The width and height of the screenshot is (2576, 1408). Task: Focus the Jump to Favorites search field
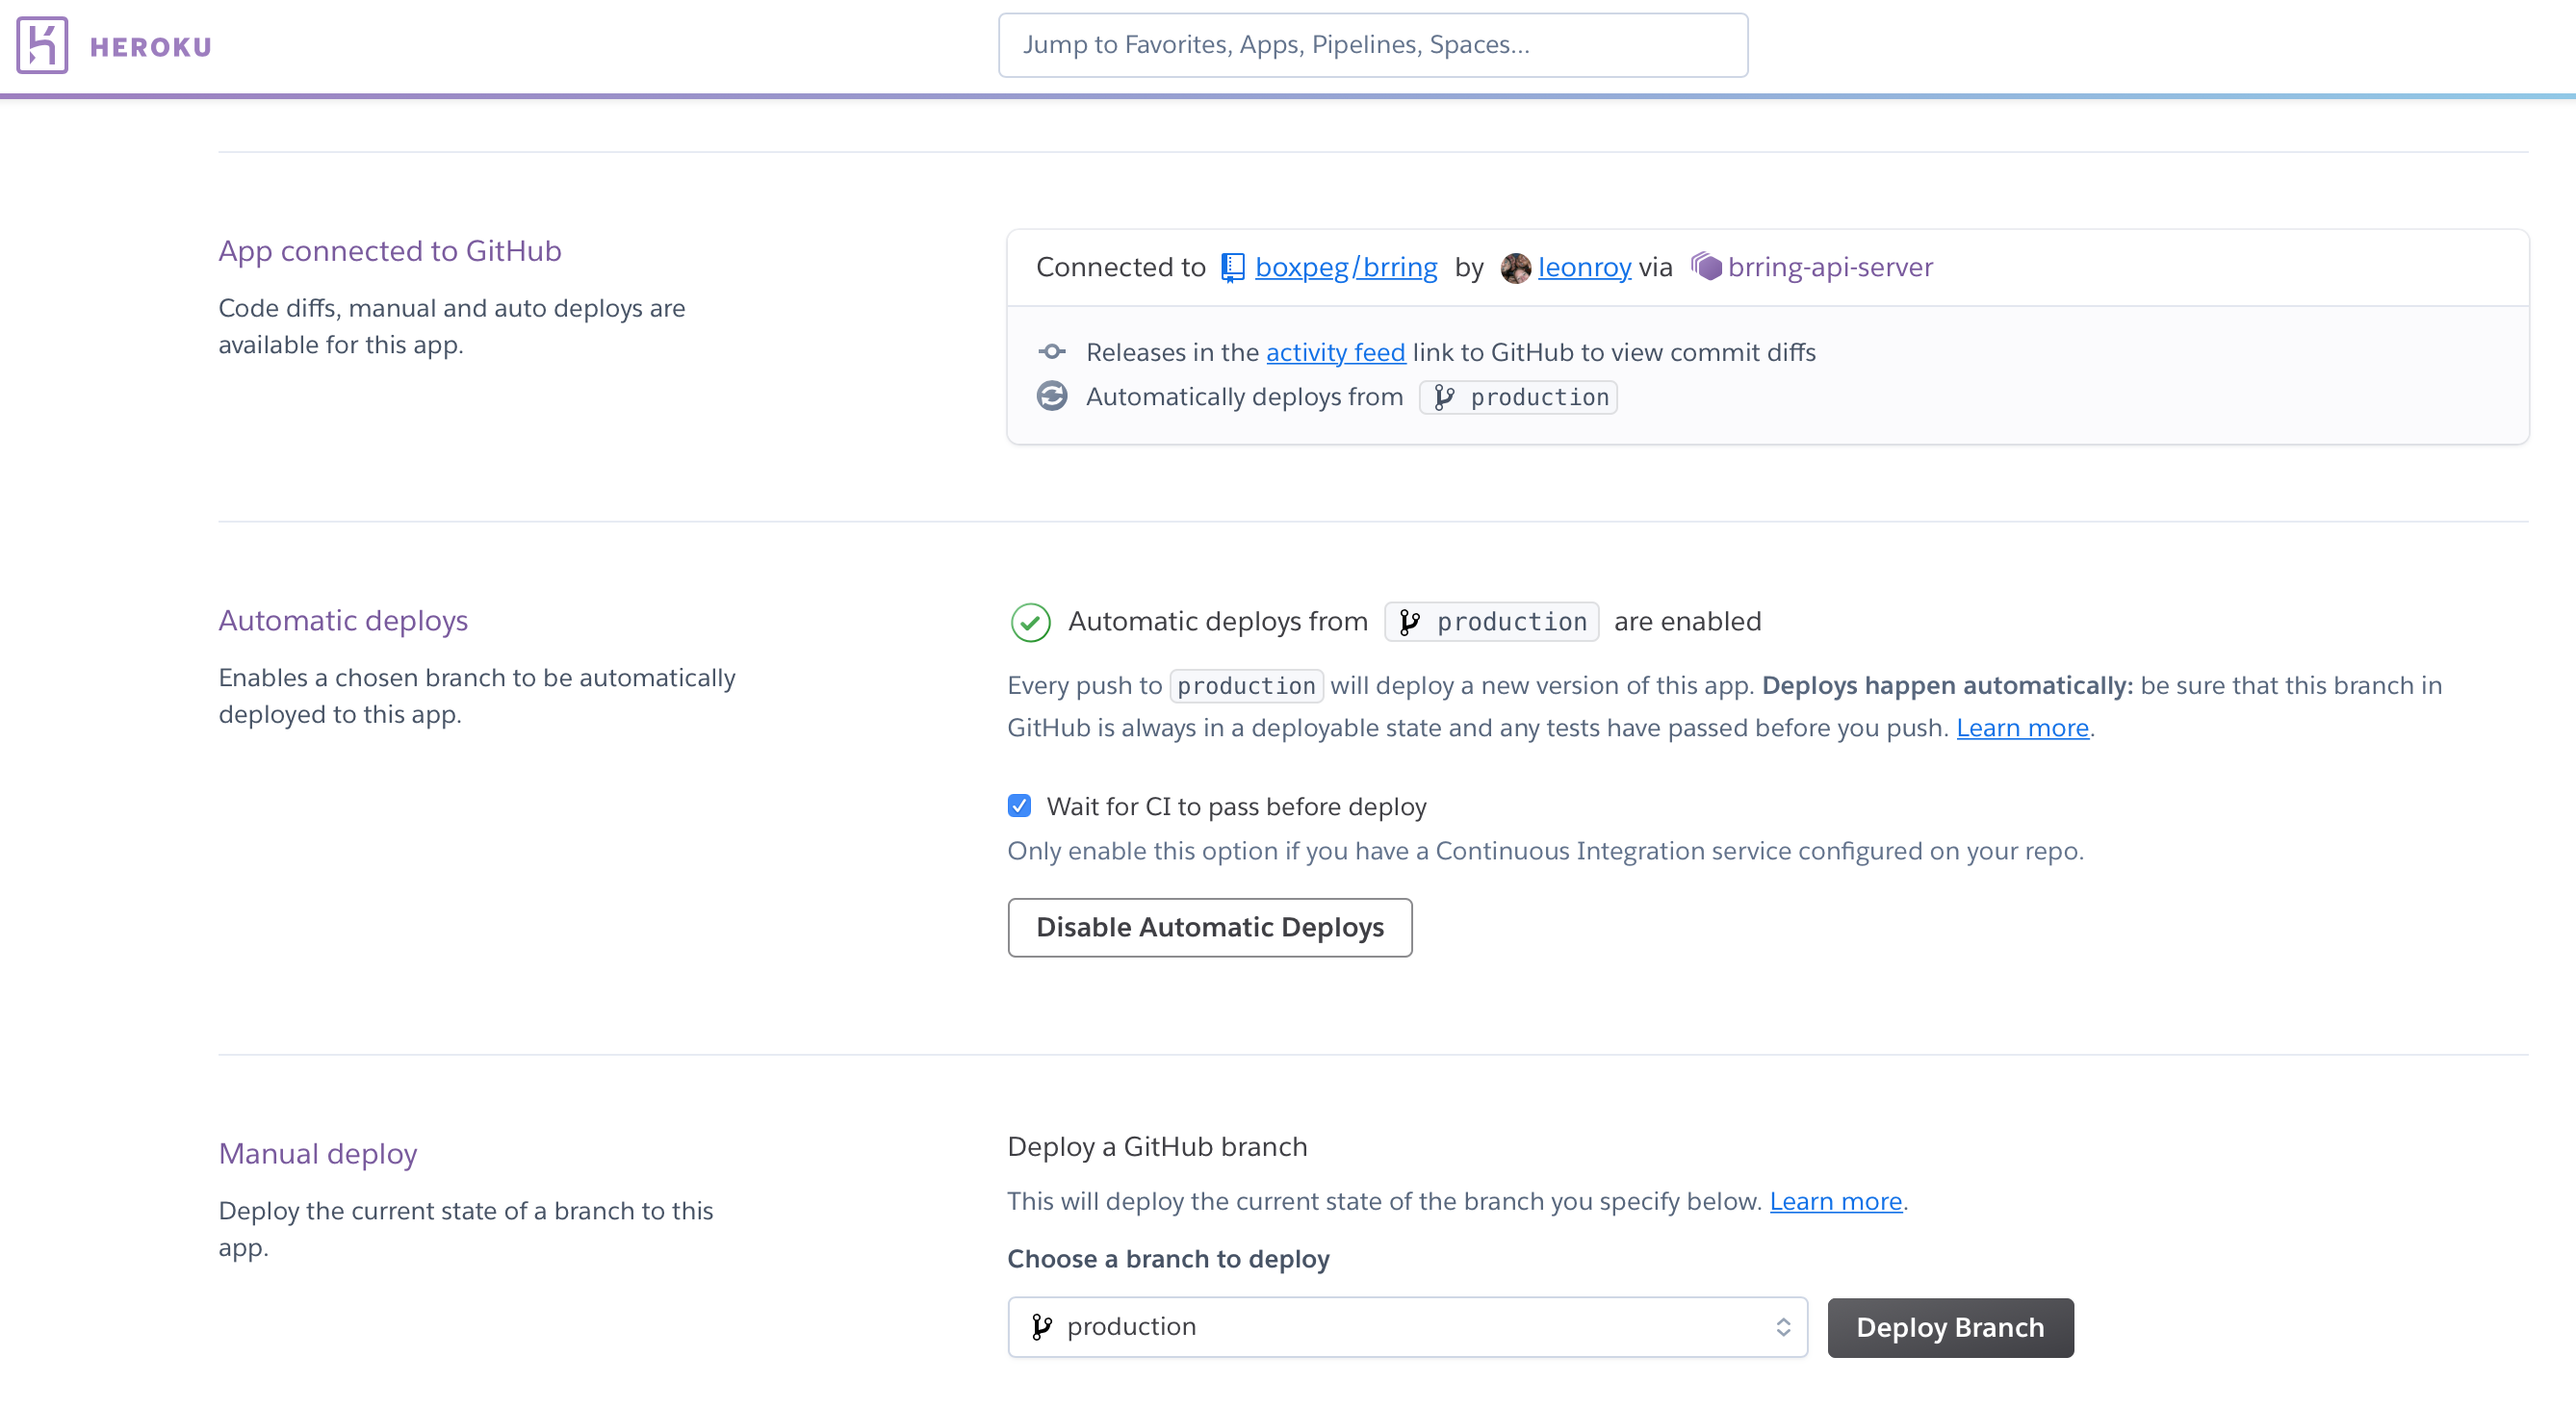tap(1372, 45)
